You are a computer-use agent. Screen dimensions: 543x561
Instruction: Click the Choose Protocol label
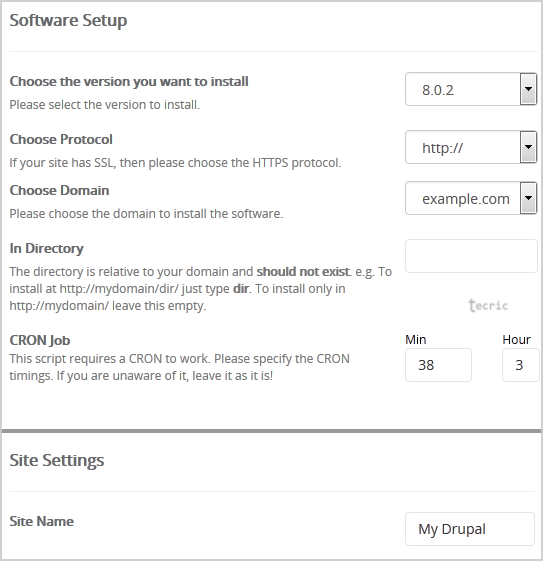[61, 139]
